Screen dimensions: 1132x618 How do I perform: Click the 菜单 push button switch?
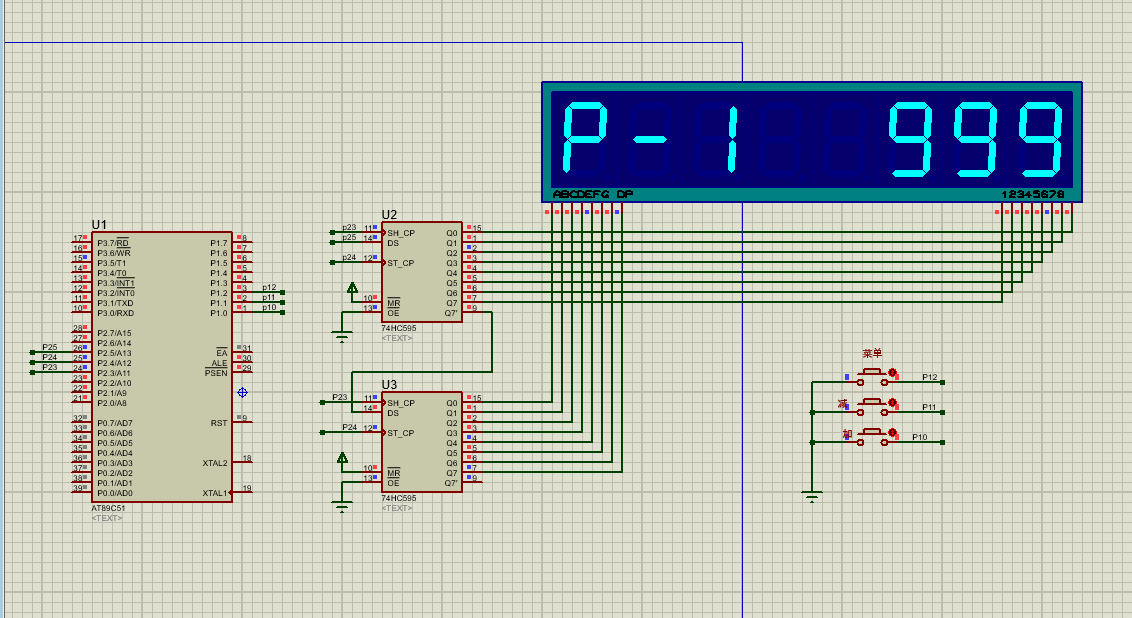click(x=872, y=376)
